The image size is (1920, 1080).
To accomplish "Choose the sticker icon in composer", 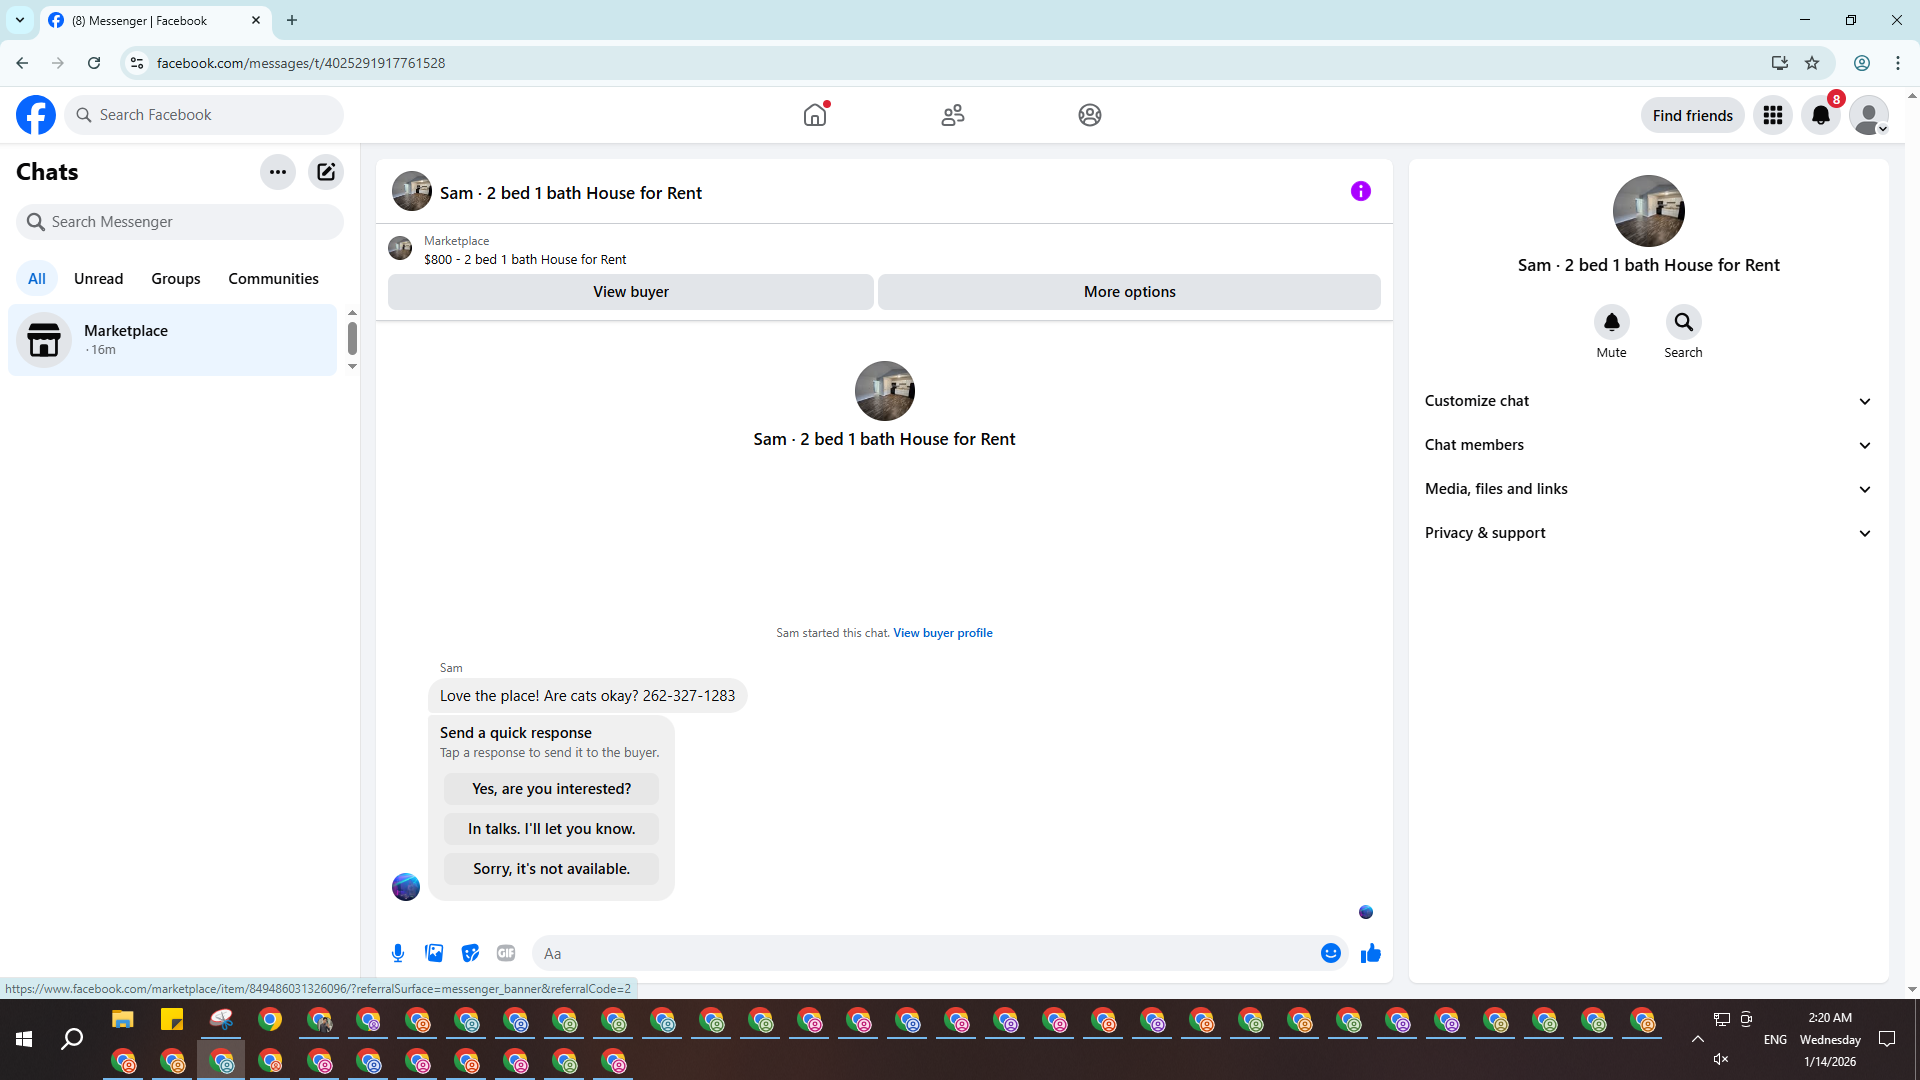I will click(470, 953).
